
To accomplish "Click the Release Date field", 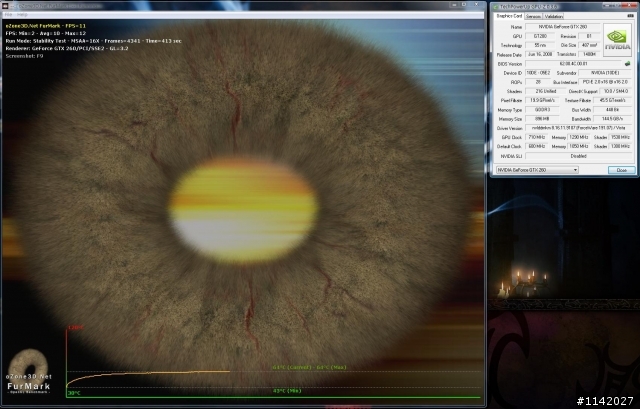I will [x=540, y=54].
